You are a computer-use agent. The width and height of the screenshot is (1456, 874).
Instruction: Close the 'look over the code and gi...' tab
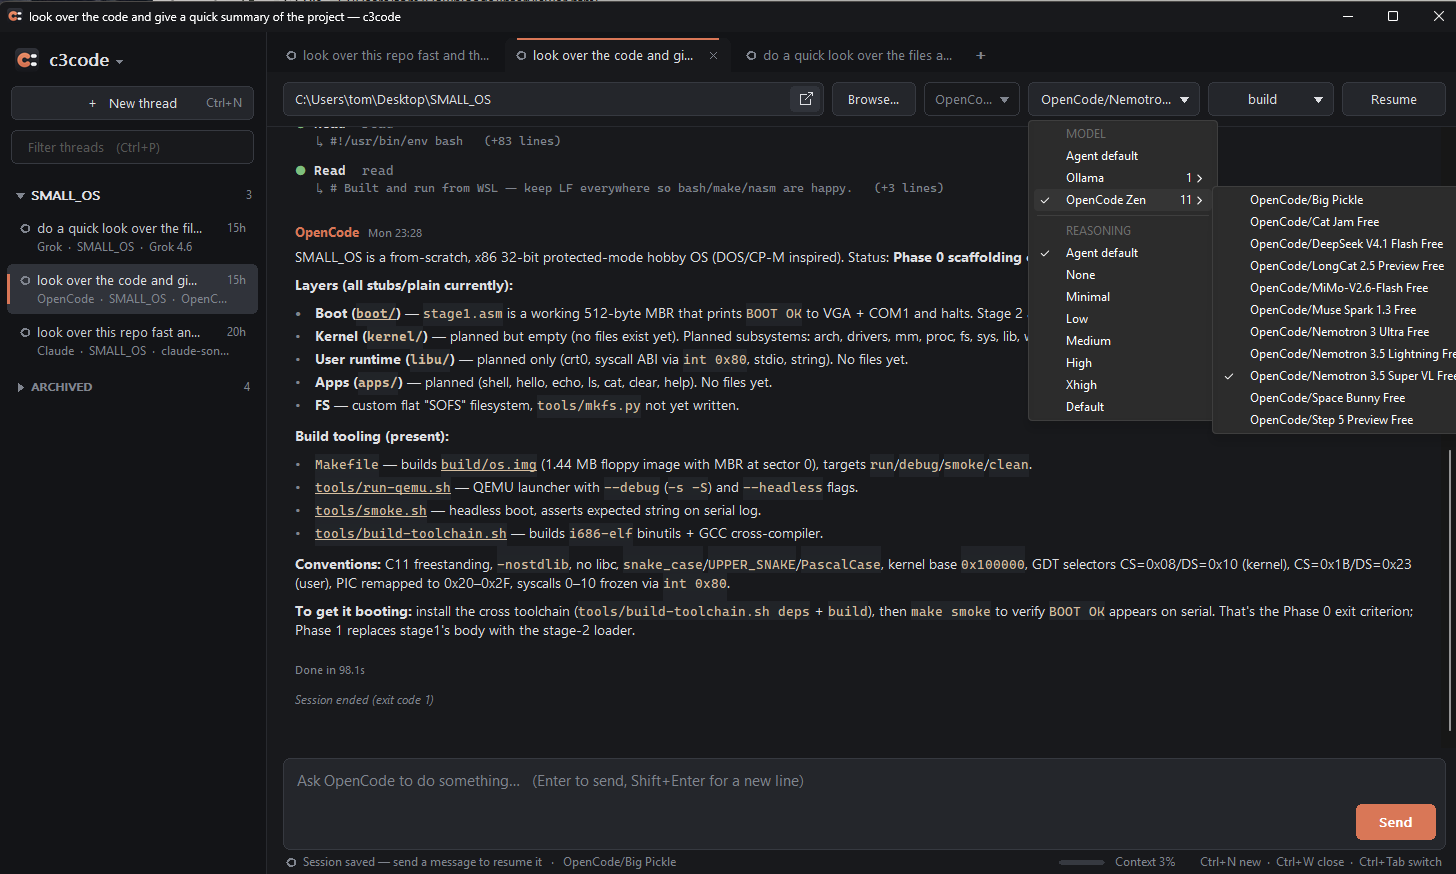(713, 56)
